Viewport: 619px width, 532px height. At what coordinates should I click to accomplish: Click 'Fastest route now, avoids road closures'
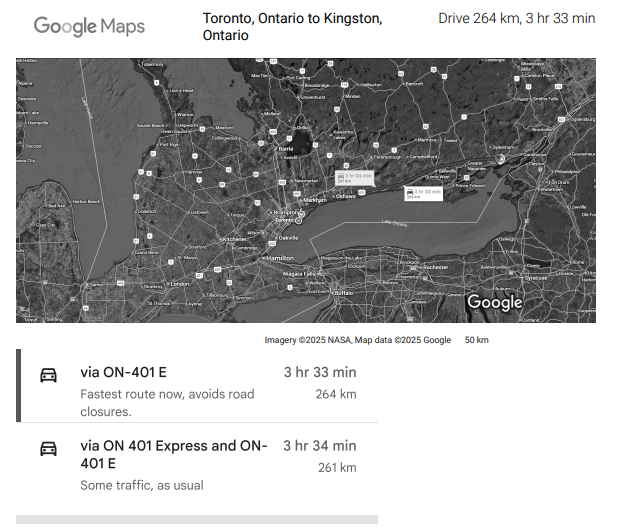[167, 403]
